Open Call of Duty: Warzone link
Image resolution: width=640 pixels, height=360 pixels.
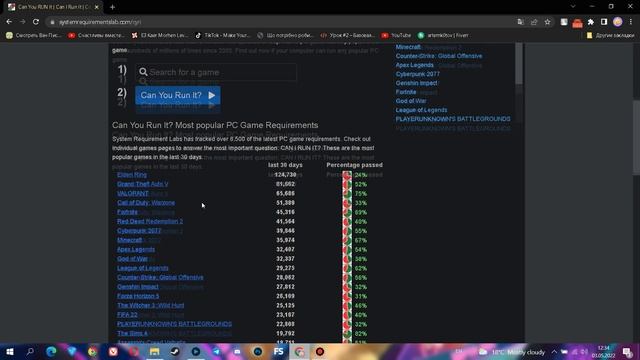(x=146, y=203)
